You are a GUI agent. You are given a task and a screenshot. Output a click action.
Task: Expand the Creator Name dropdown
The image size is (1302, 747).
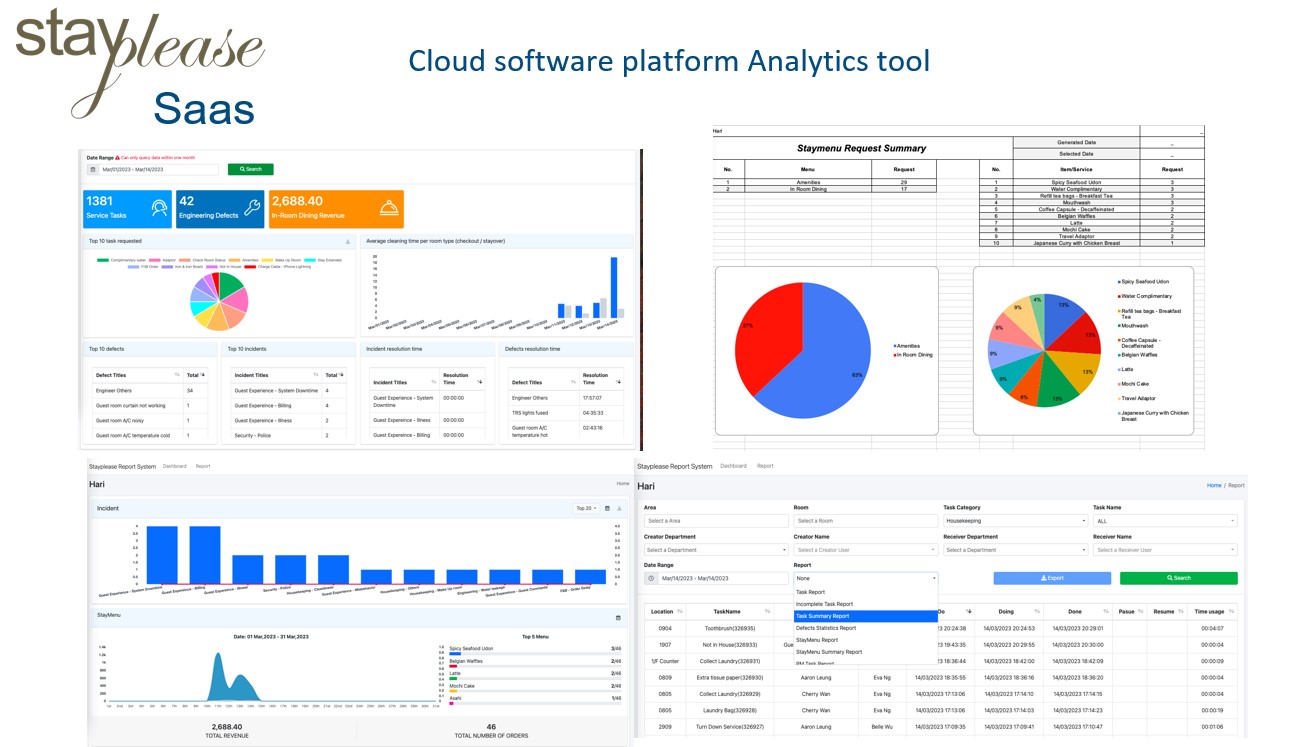[865, 550]
